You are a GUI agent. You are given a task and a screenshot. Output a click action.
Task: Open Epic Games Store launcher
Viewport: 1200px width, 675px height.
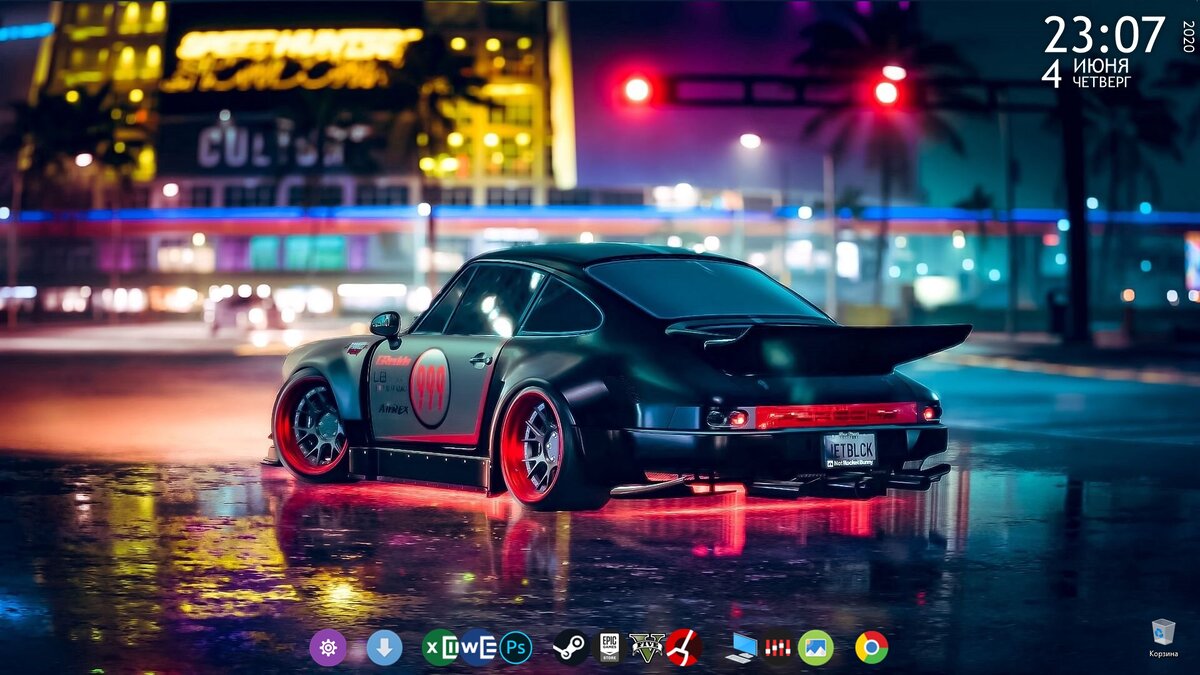(609, 648)
